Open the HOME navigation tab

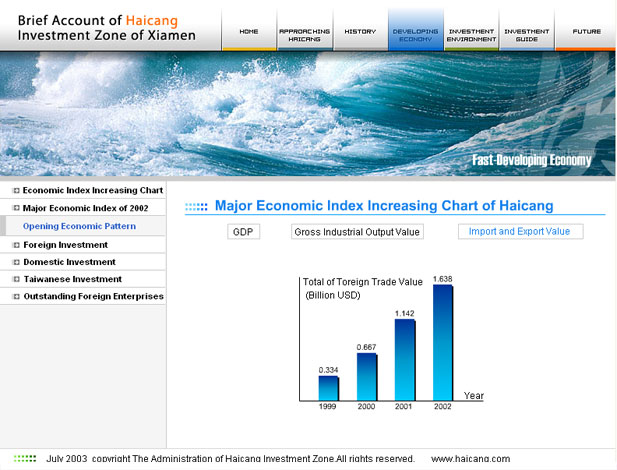pos(249,32)
